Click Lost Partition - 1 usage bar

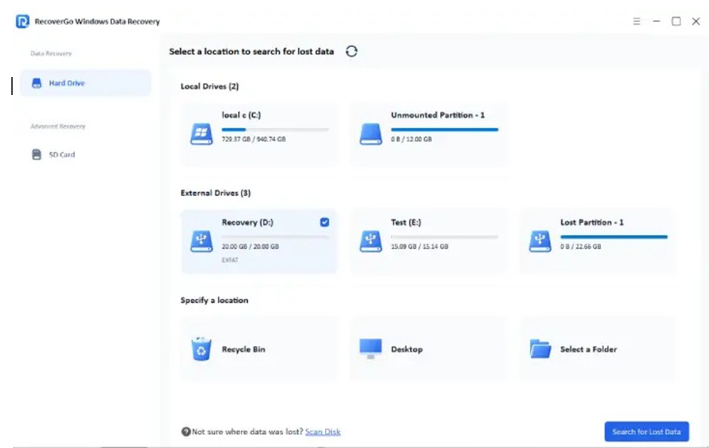click(x=614, y=237)
